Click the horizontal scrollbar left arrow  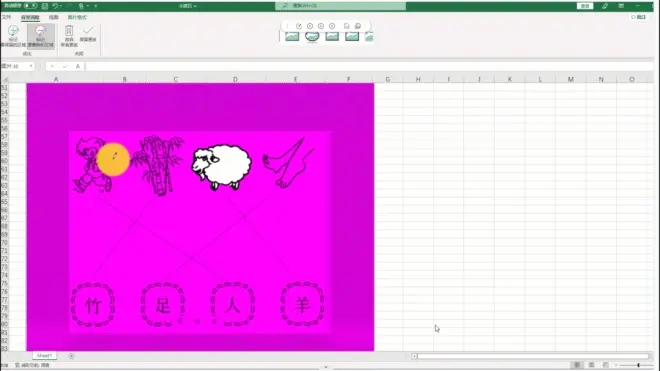pyautogui.click(x=415, y=356)
